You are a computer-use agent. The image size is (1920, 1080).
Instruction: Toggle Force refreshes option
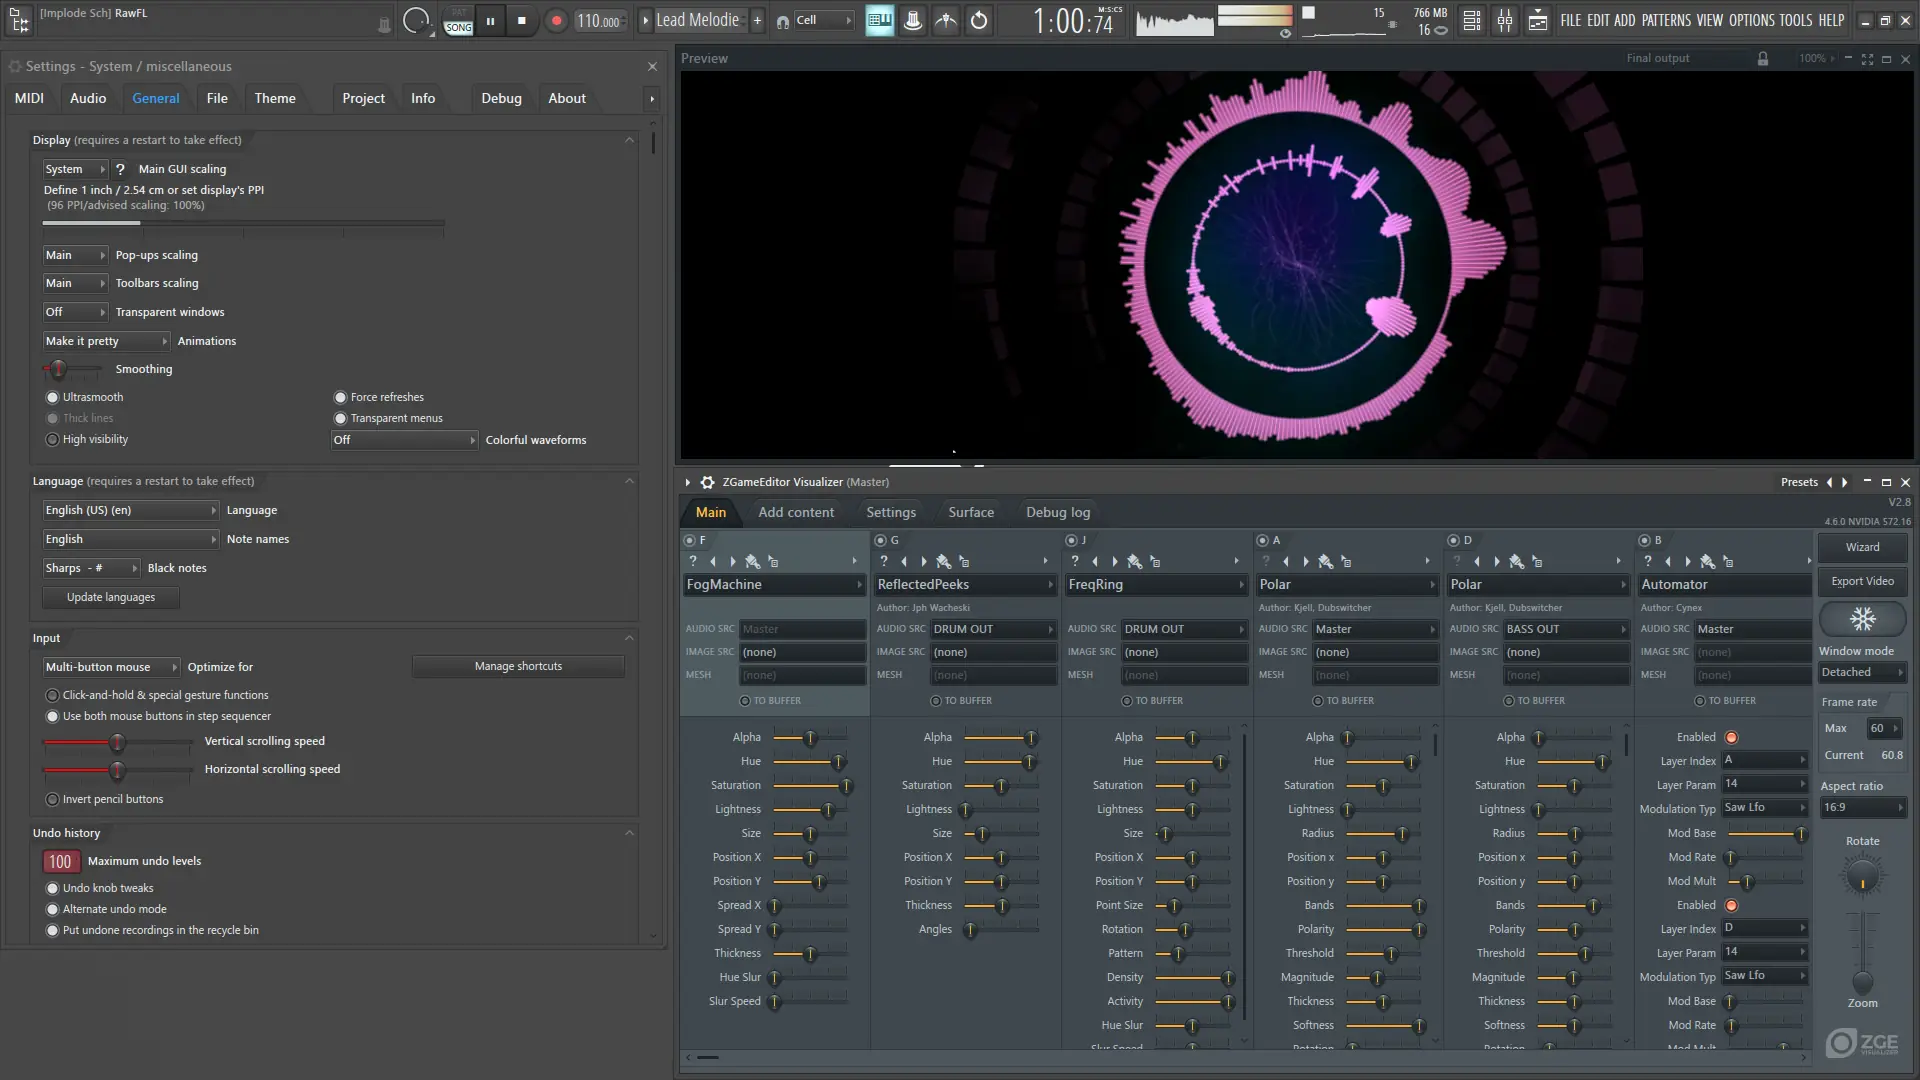(340, 397)
